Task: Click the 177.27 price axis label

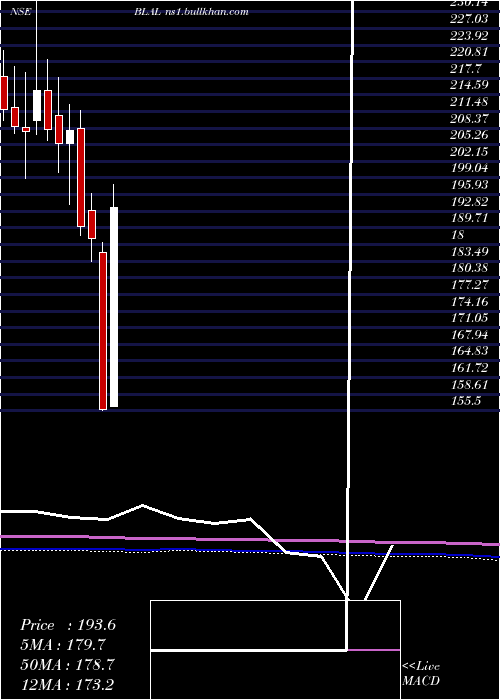Action: pos(469,284)
